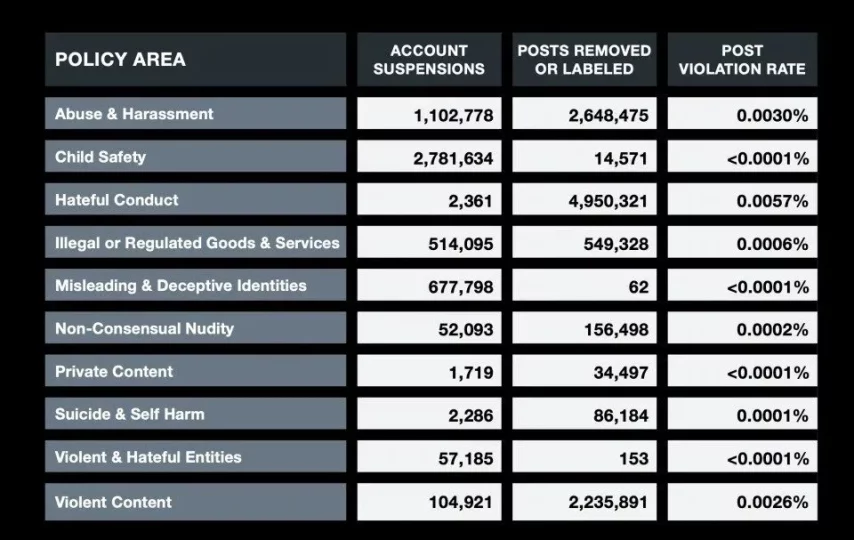This screenshot has height=540, width=854.
Task: Select Illegal or Regulated Goods & Services row
Action: coord(196,243)
